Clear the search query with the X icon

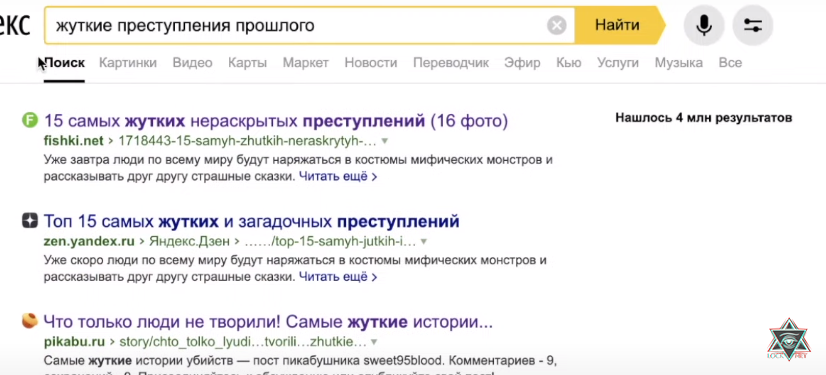coord(556,25)
